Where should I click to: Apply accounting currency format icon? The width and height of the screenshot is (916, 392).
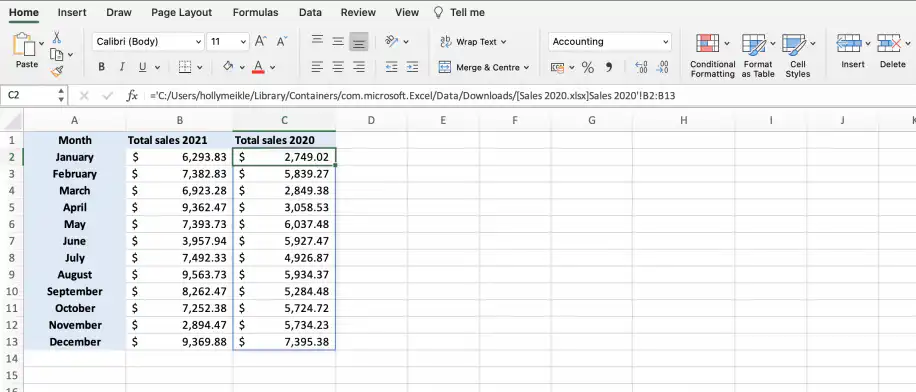[558, 68]
